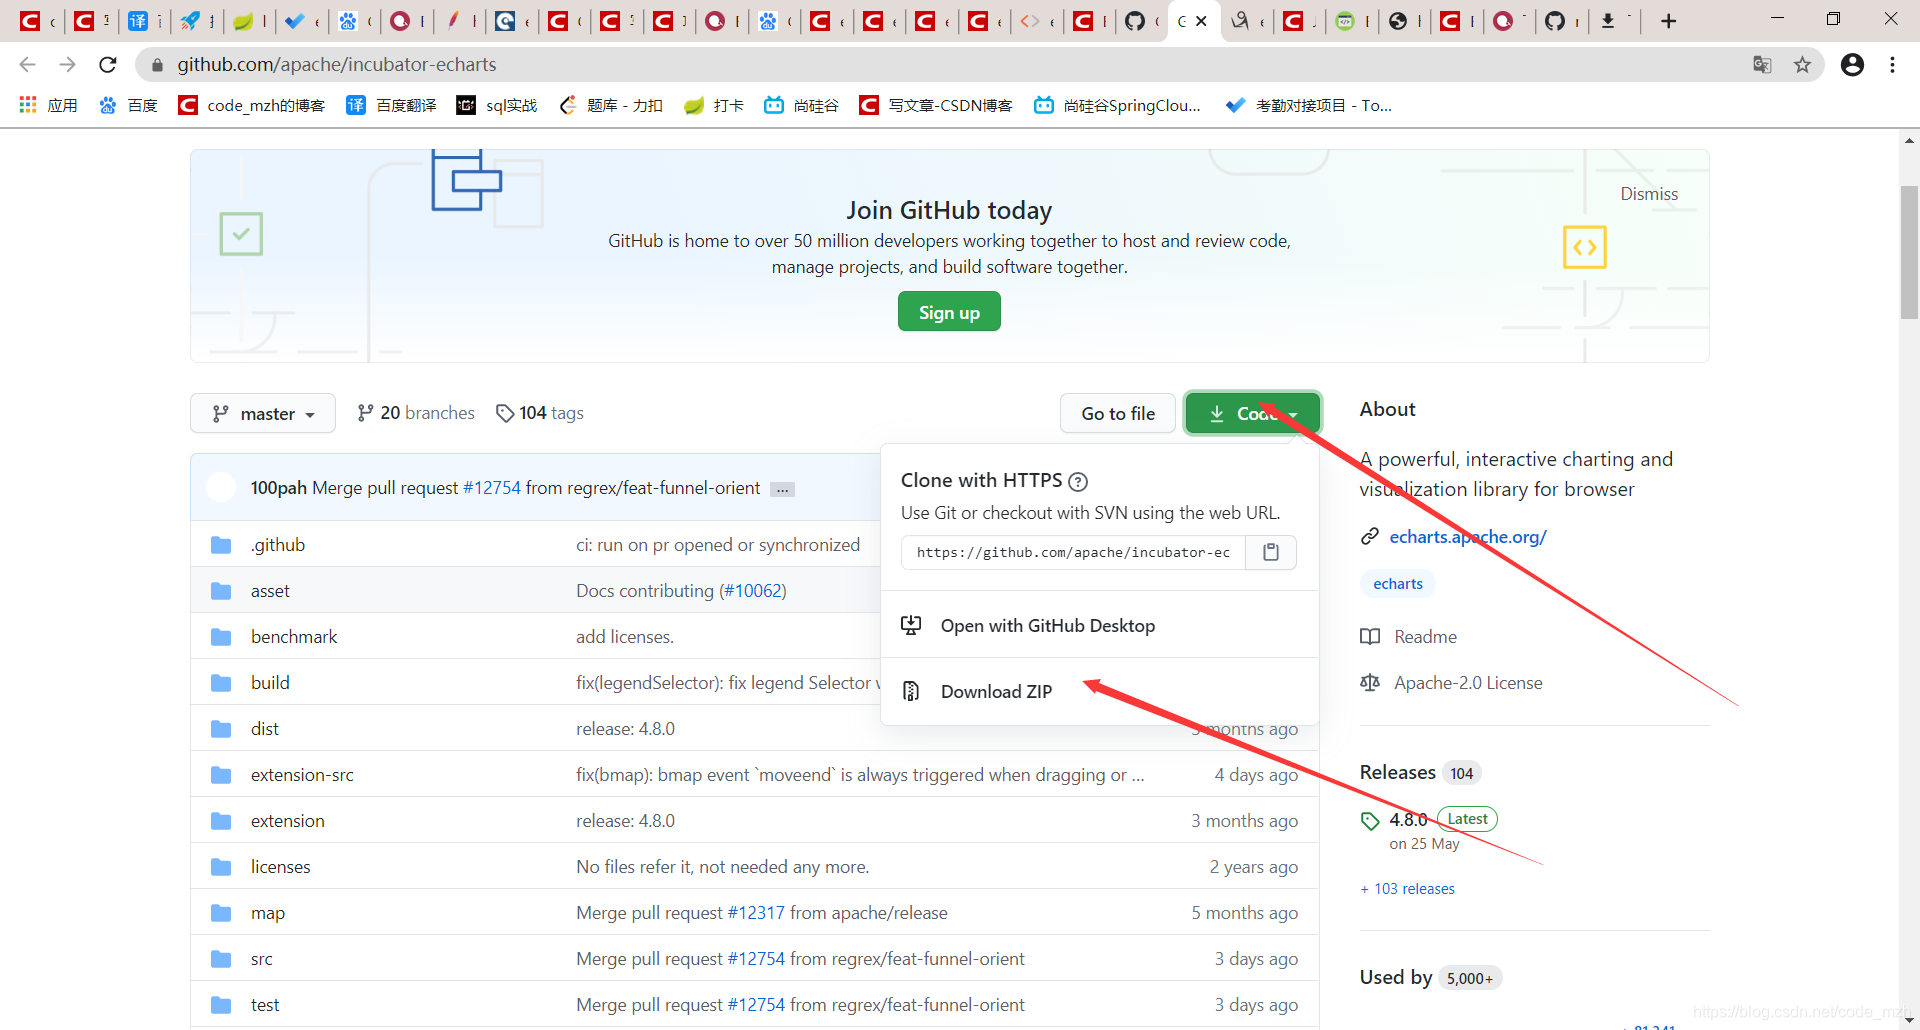The height and width of the screenshot is (1030, 1920).
Task: Click the extension-src folder icon
Action: tap(221, 775)
